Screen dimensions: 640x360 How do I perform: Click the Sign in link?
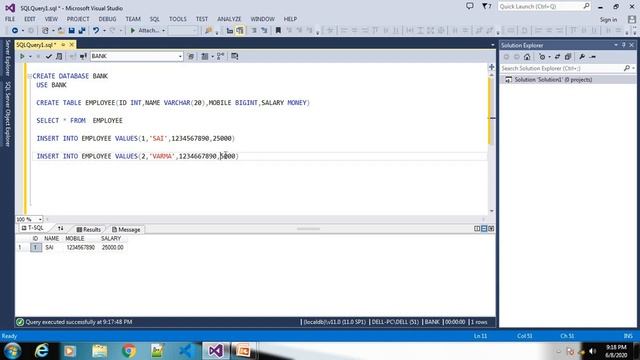pos(608,20)
